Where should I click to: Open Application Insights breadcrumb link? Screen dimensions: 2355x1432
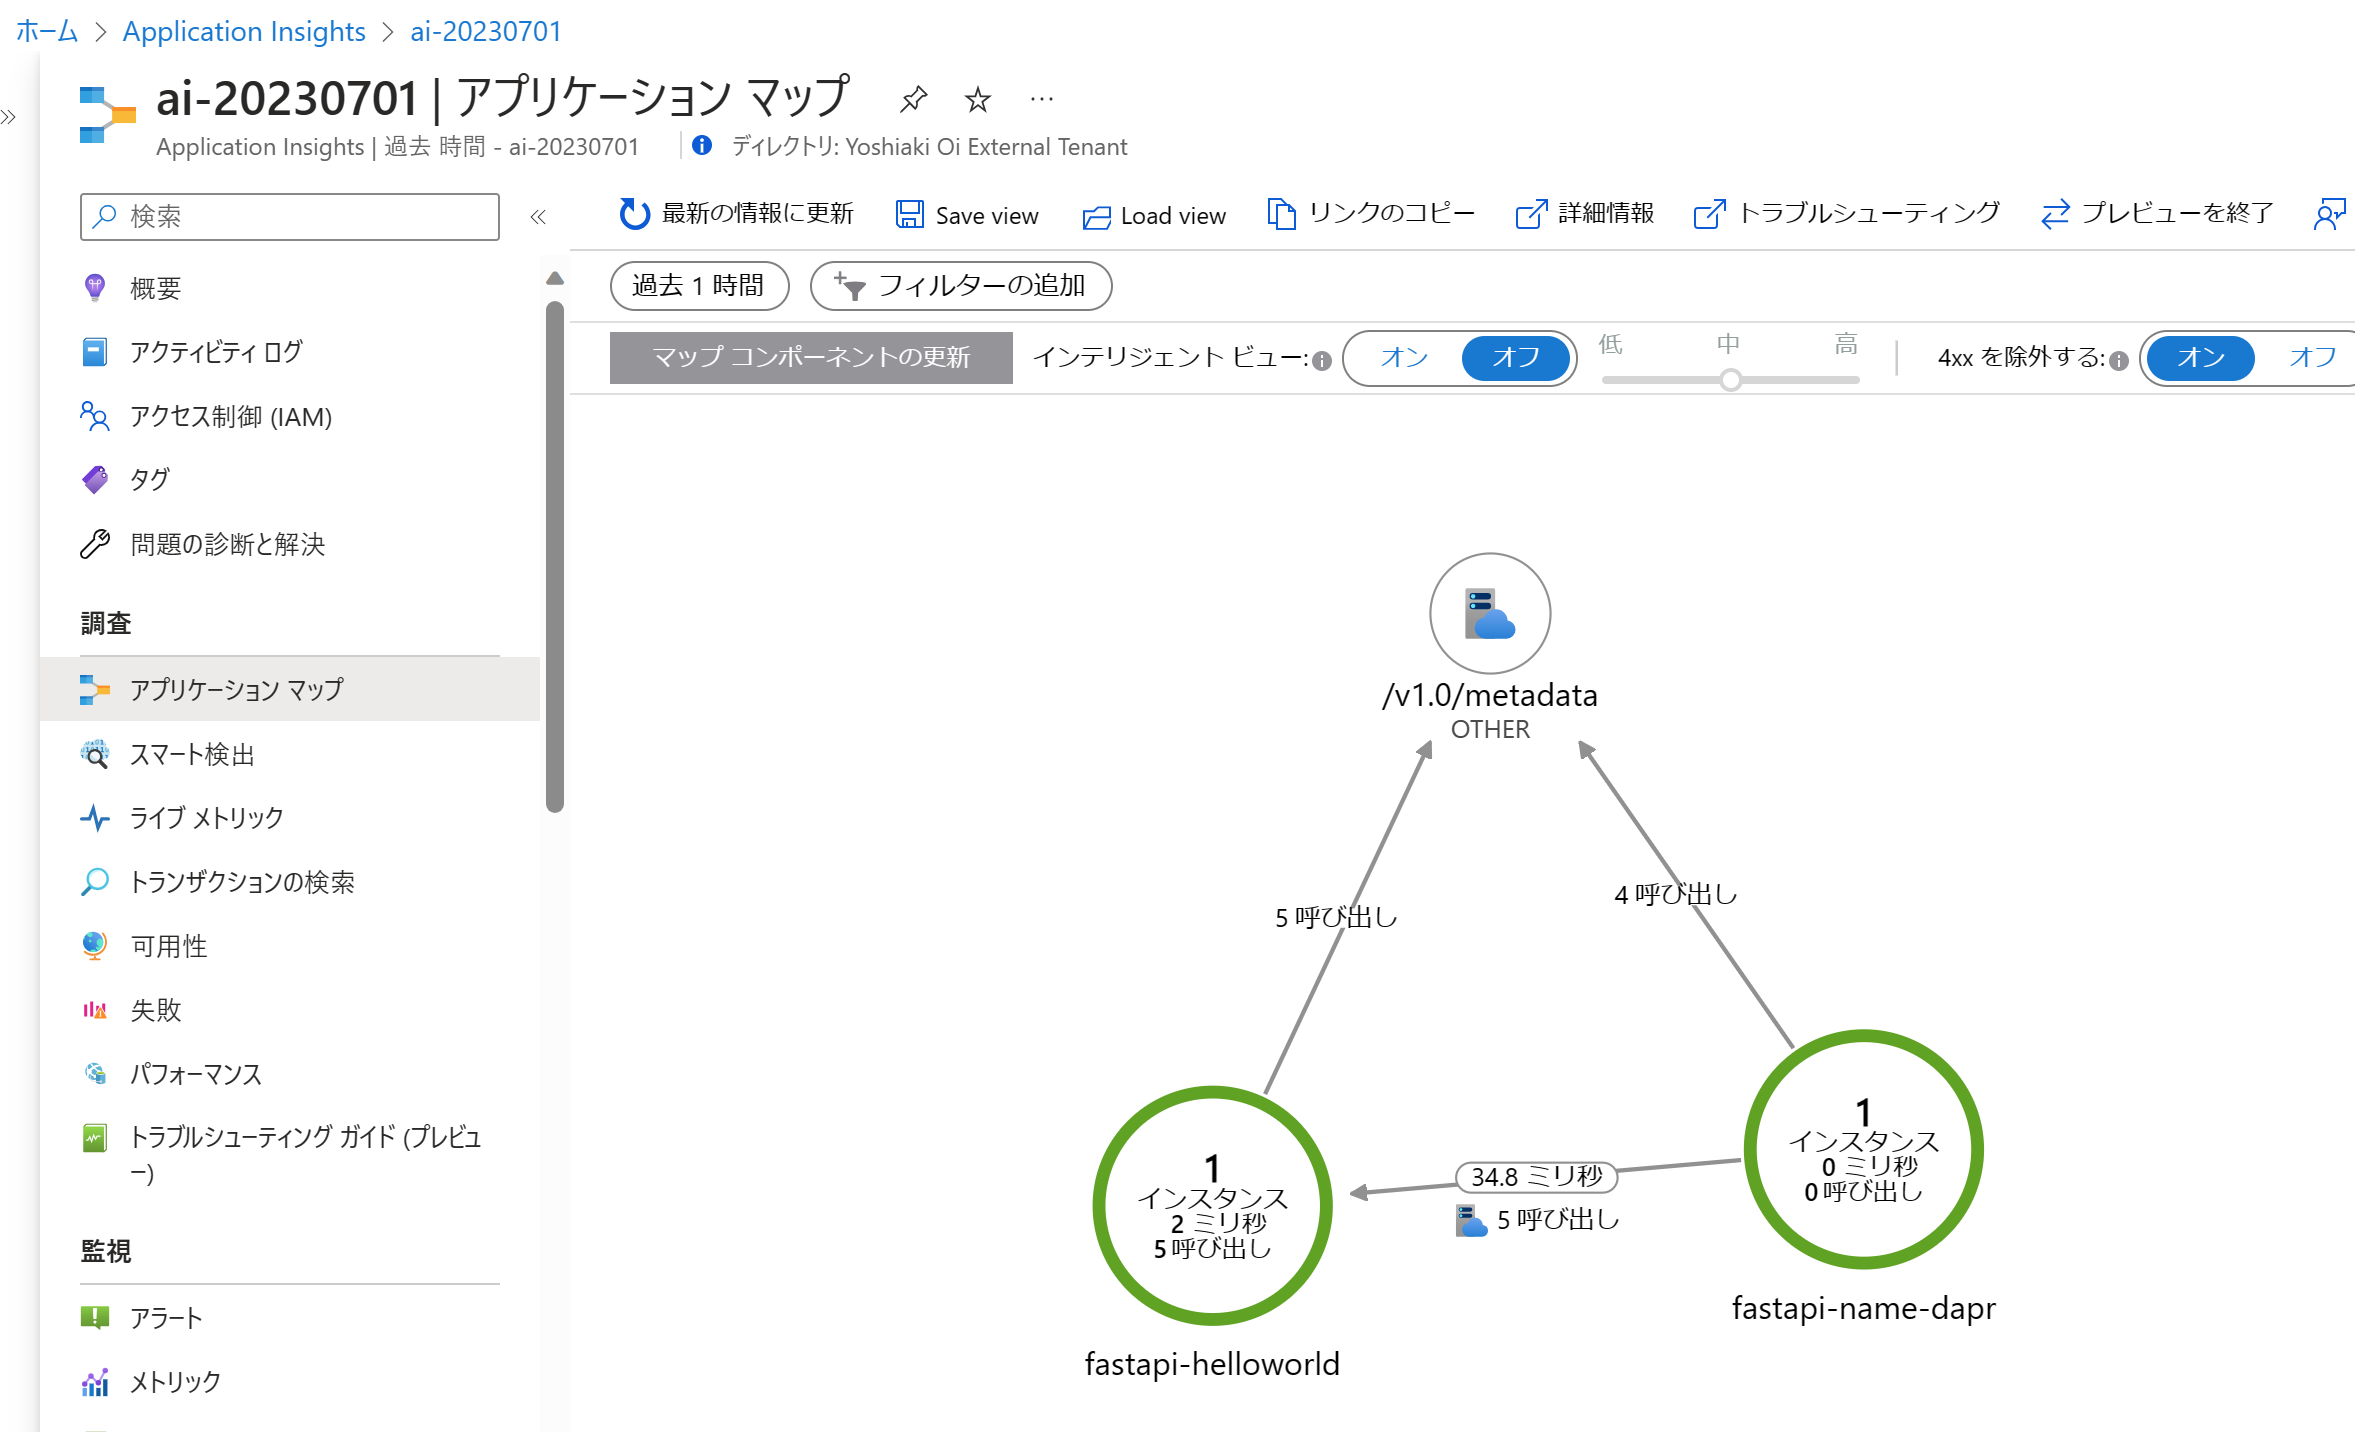244,31
